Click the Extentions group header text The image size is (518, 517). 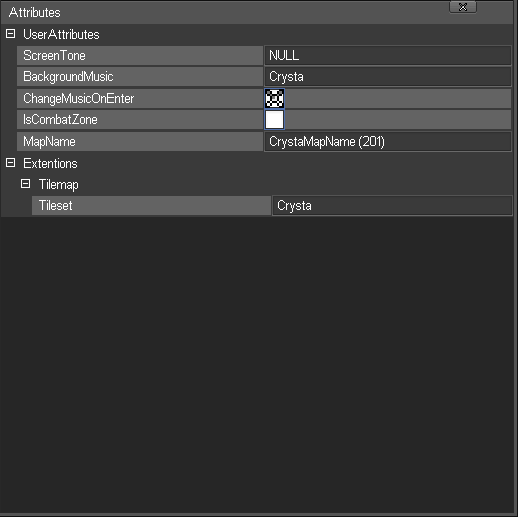point(50,163)
